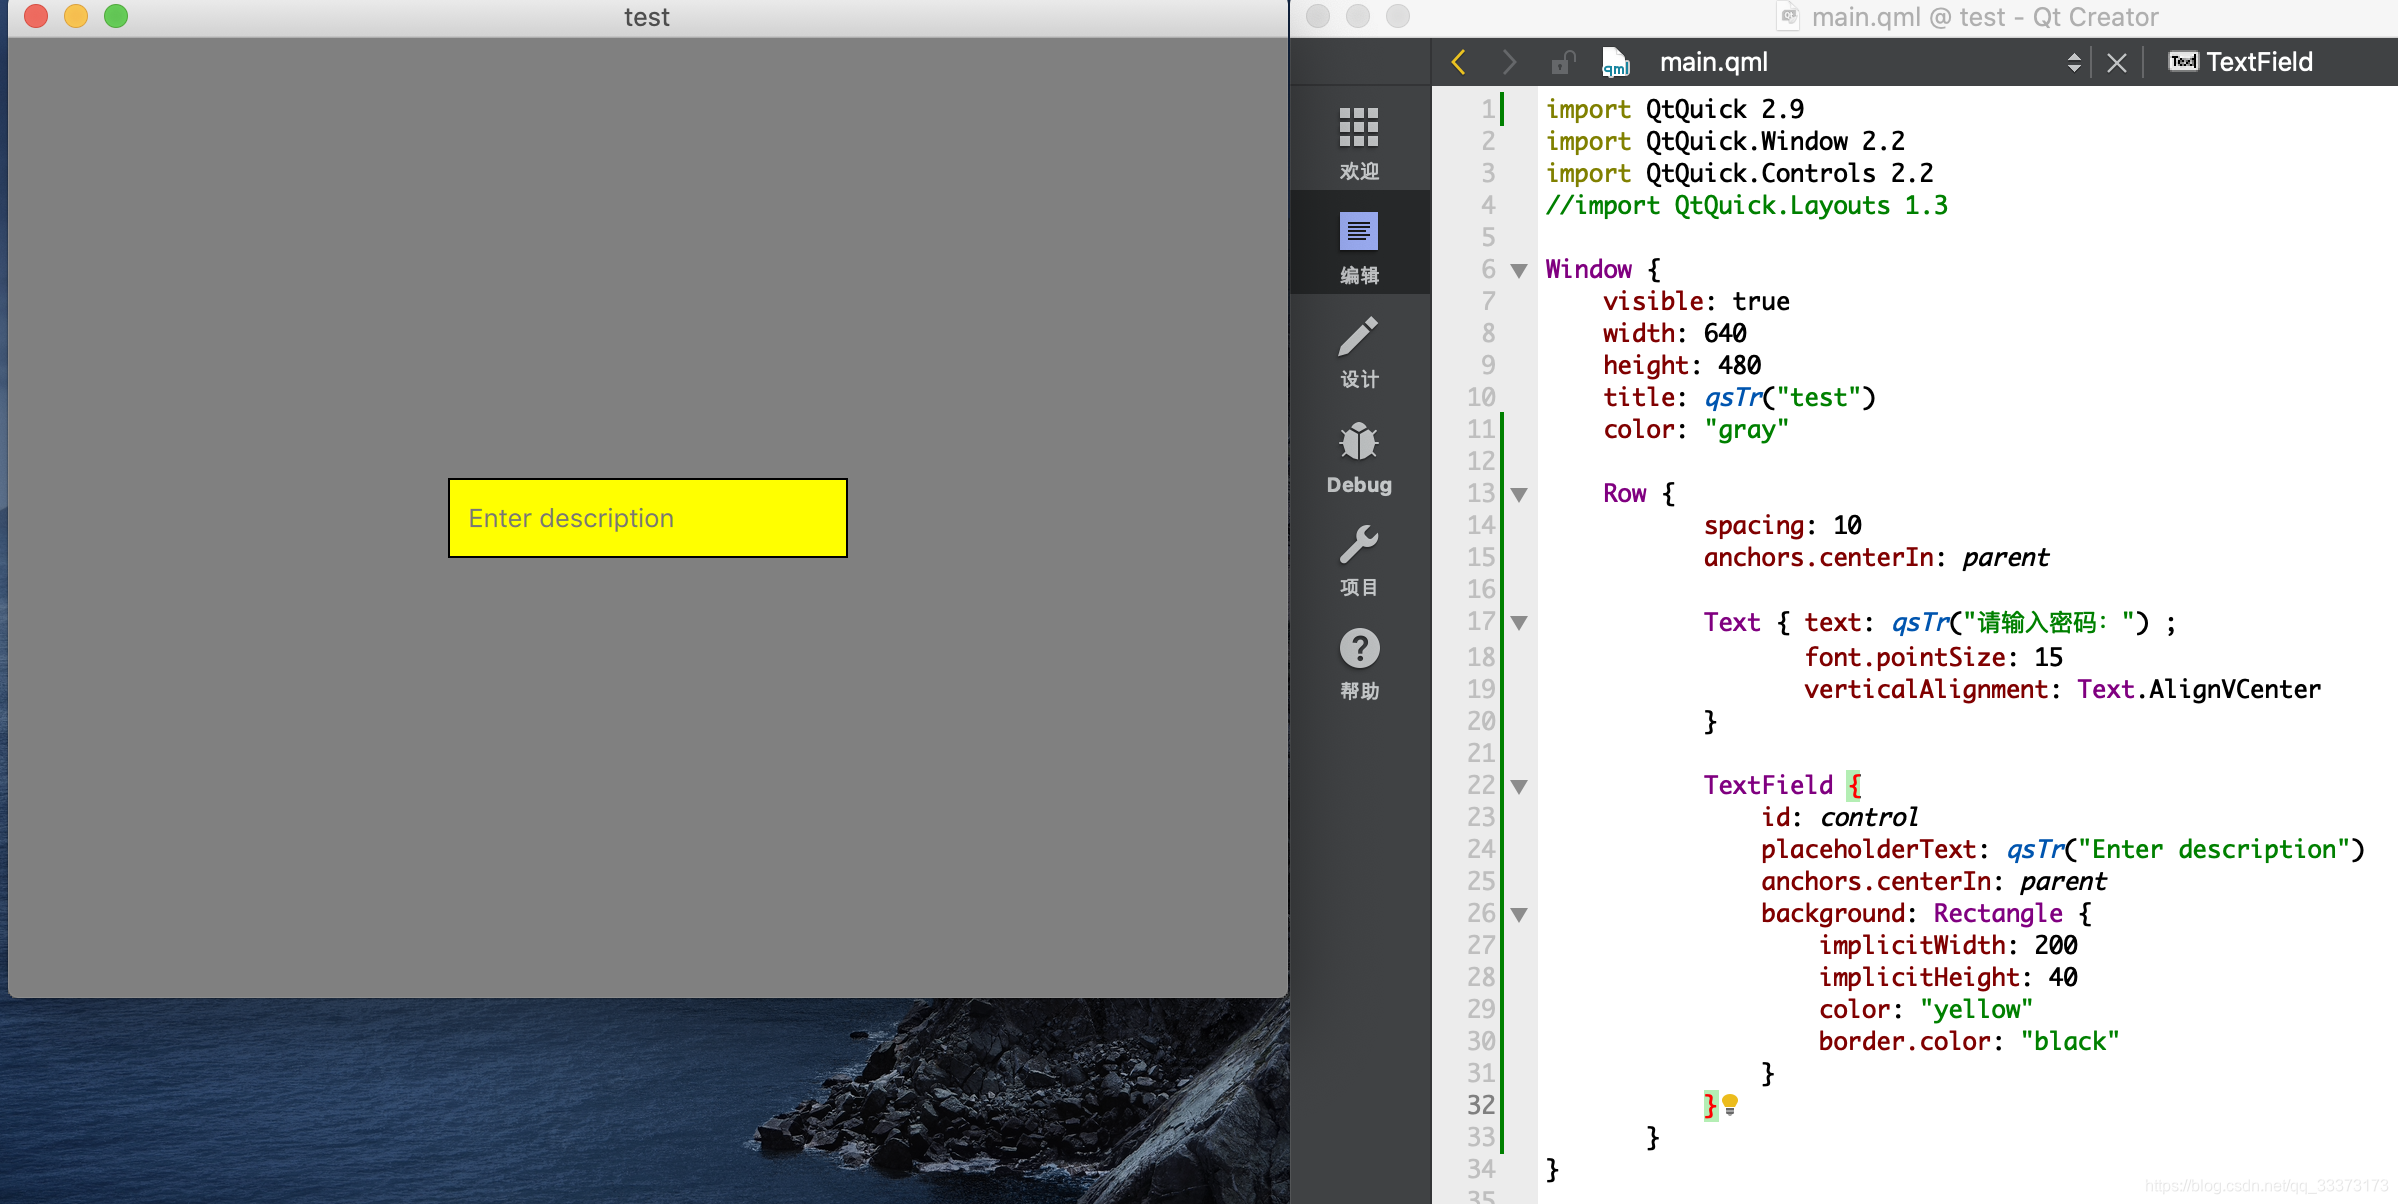
Task: Fold the background Rectangle block
Action: [1519, 914]
